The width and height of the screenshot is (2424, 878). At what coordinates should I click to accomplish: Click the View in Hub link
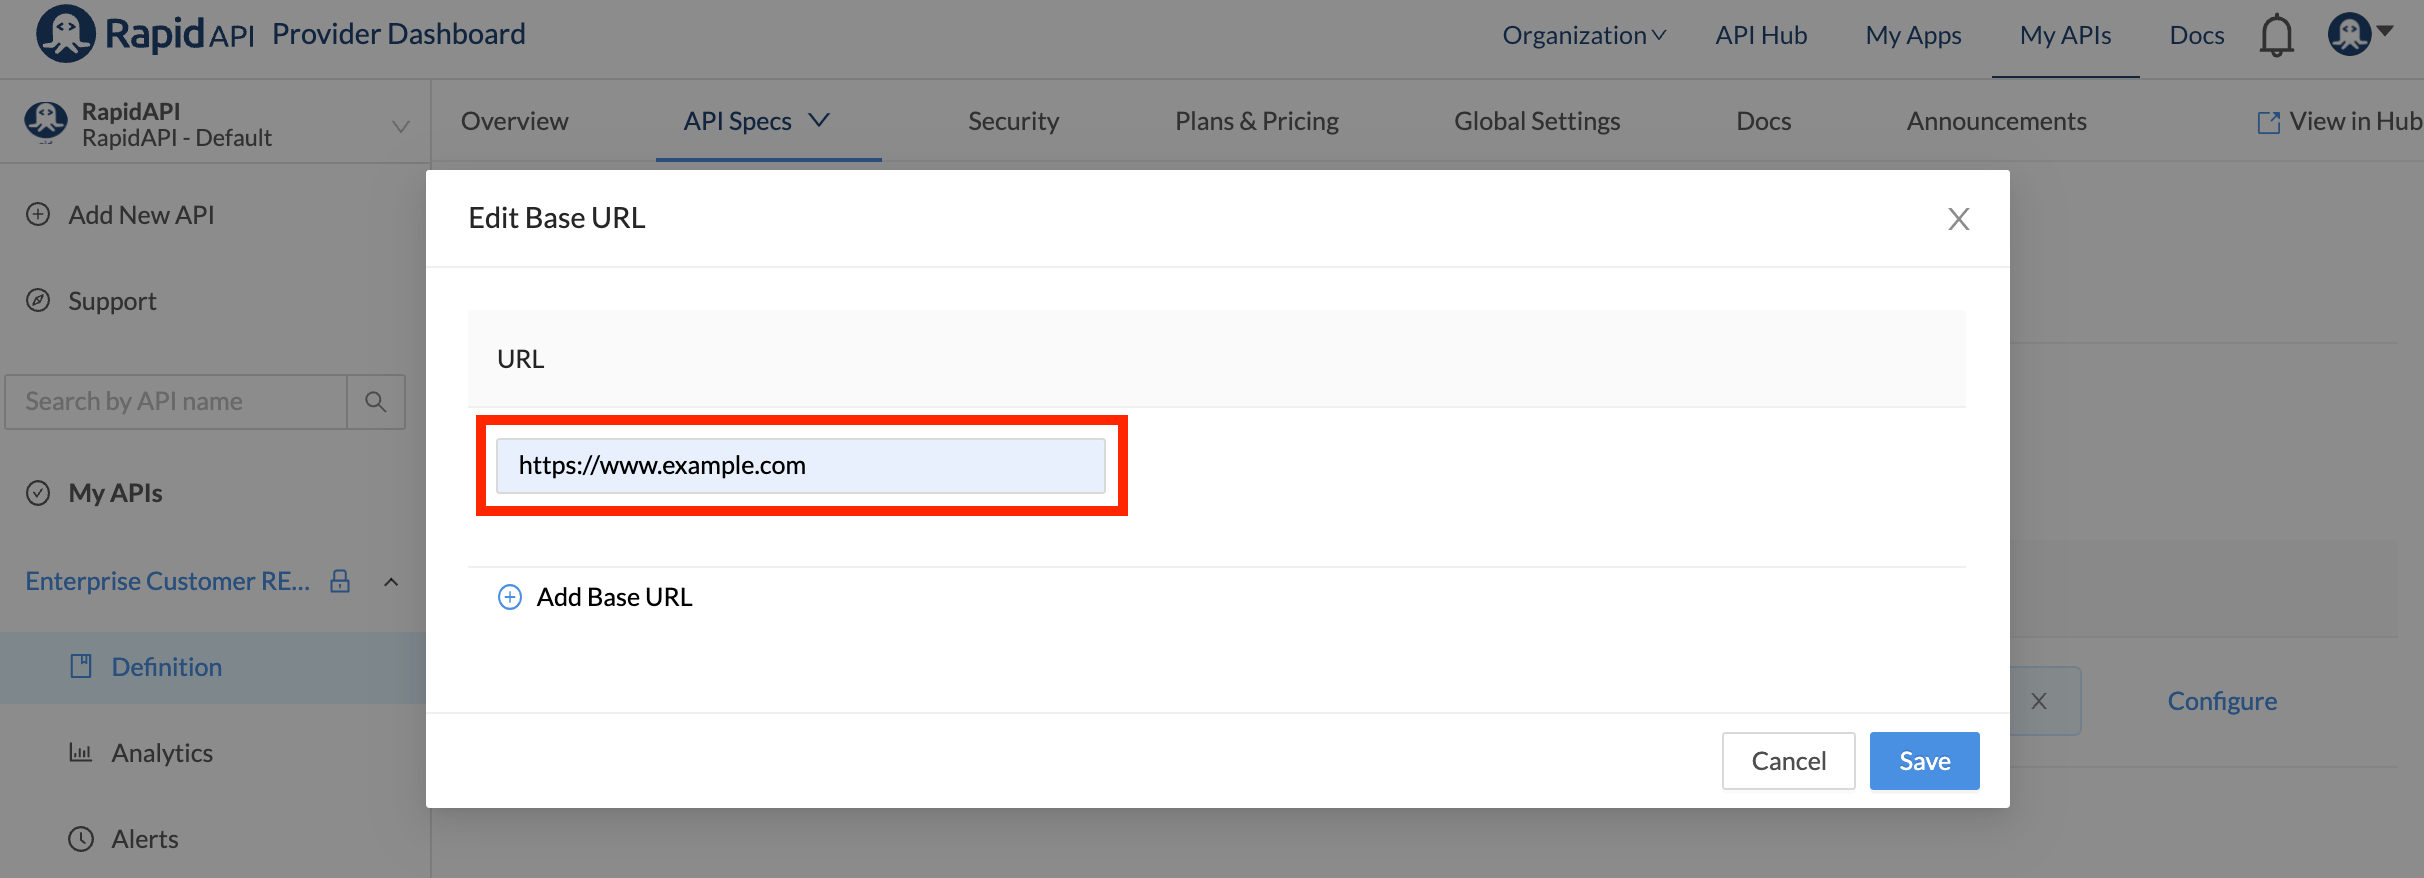coord(2355,121)
